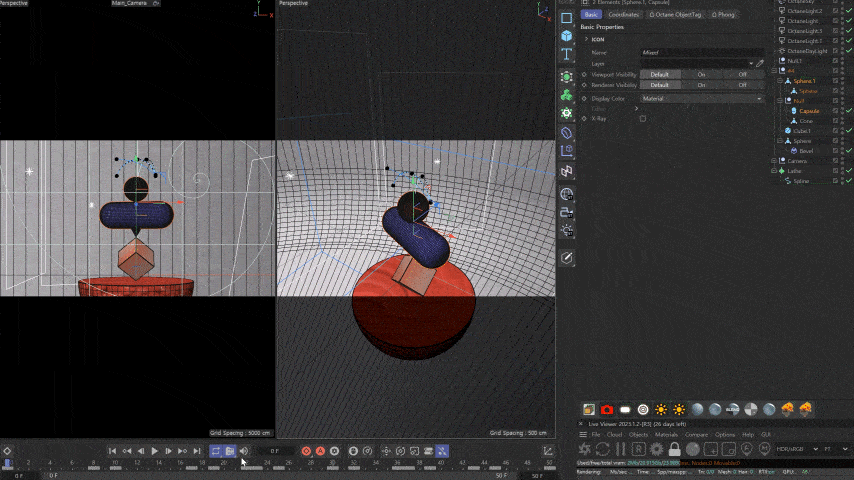This screenshot has width=854, height=480.
Task: Select the Capsule object in tree
Action: (809, 111)
